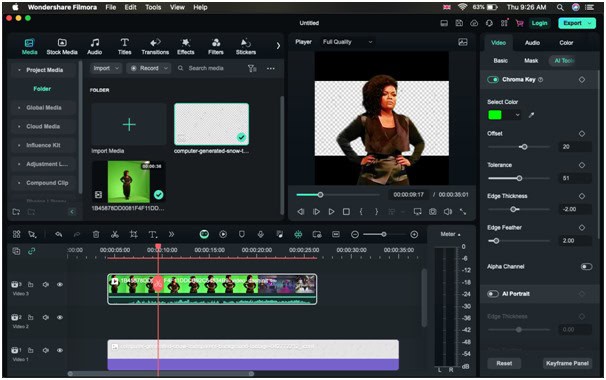Click the Tolerance slider handle

click(519, 178)
